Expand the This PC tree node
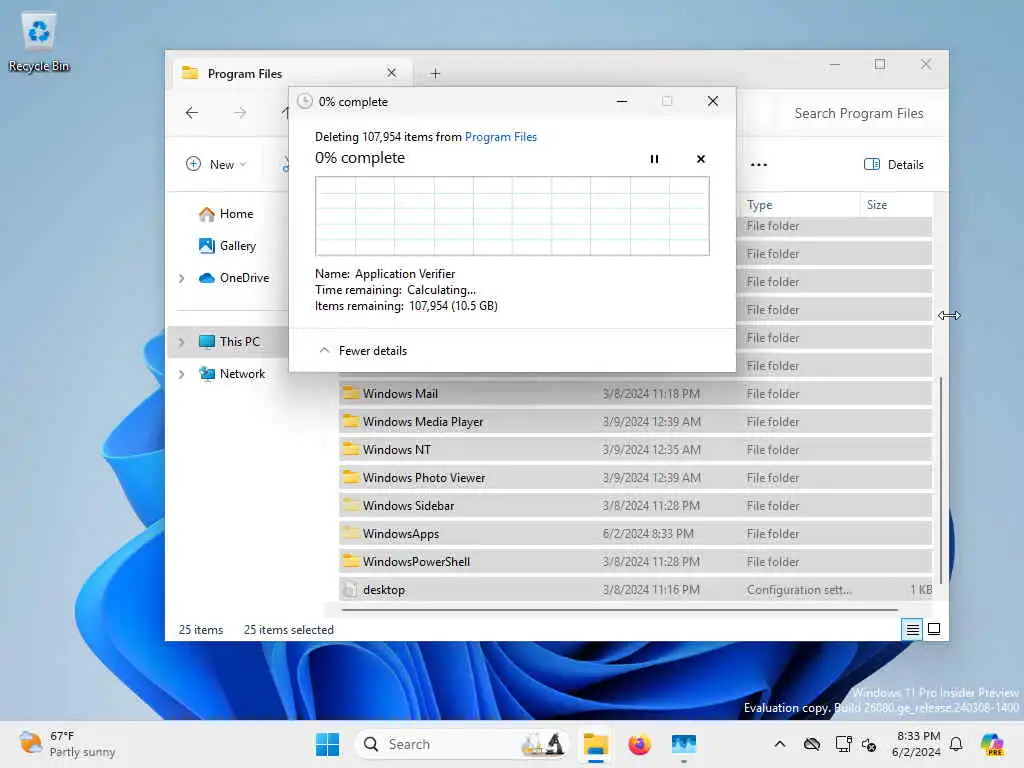Image resolution: width=1024 pixels, height=768 pixels. [182, 342]
